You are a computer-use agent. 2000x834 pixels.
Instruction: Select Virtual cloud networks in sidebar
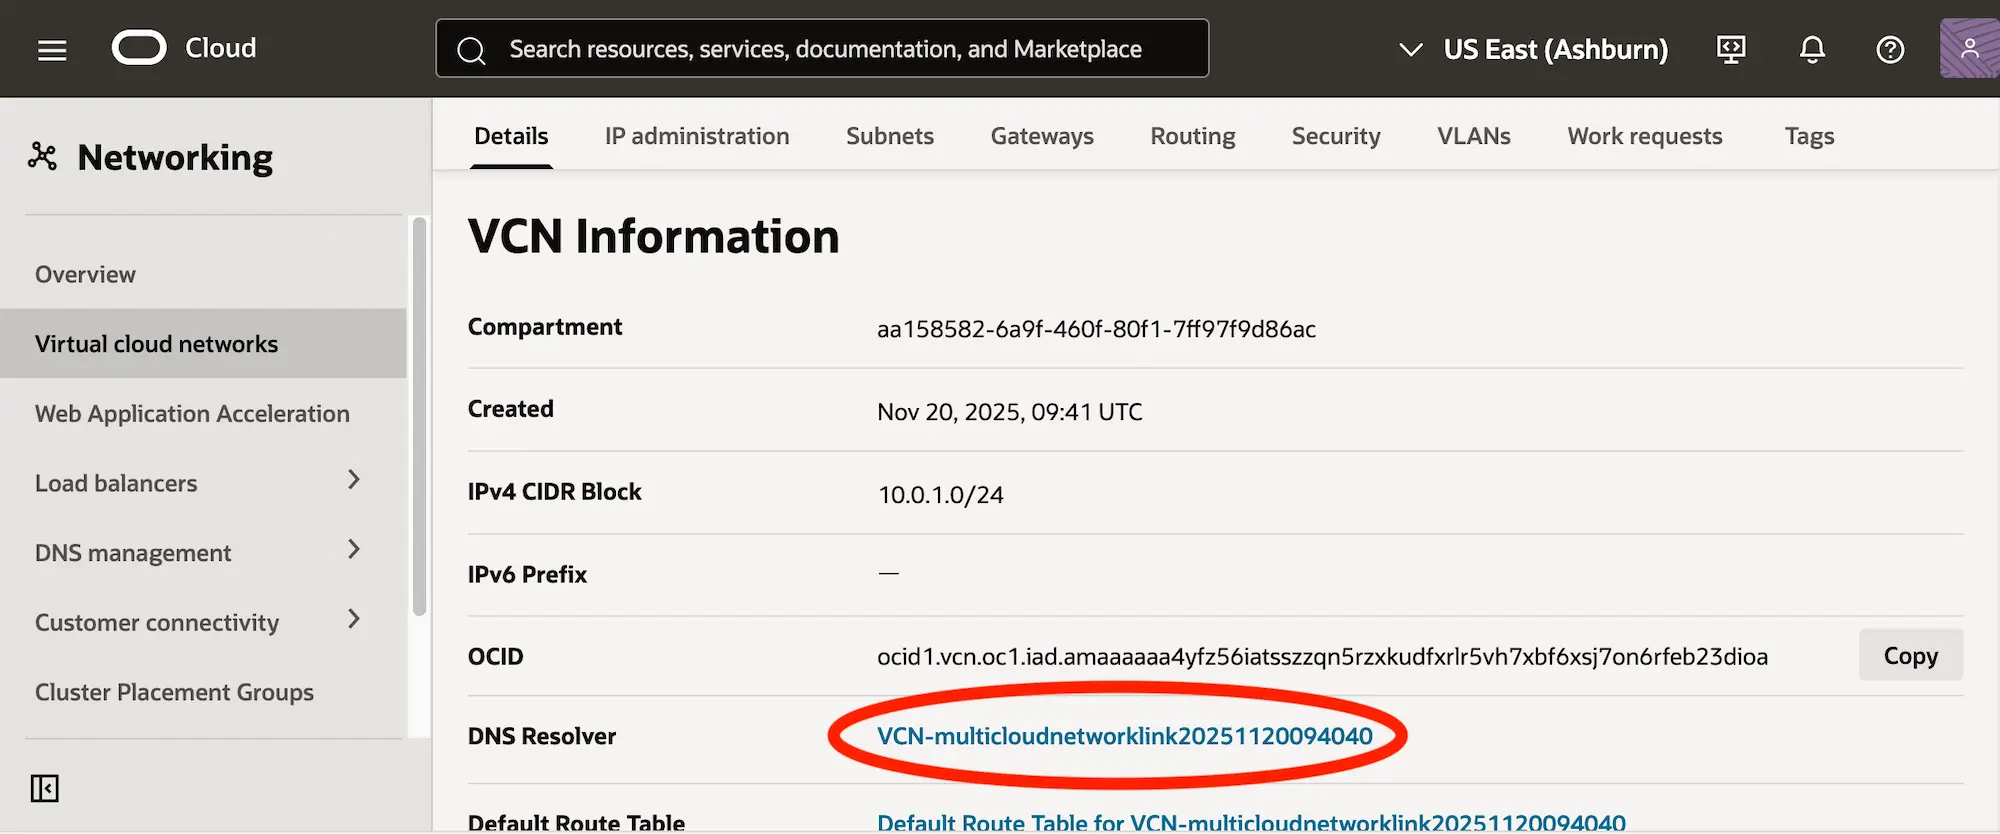point(203,343)
